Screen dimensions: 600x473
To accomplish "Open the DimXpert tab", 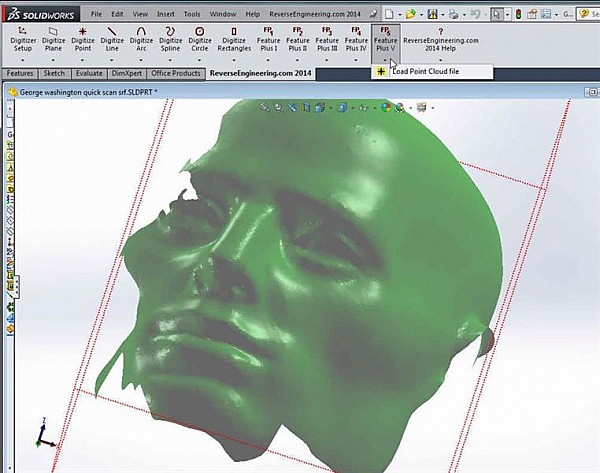I will pyautogui.click(x=127, y=73).
